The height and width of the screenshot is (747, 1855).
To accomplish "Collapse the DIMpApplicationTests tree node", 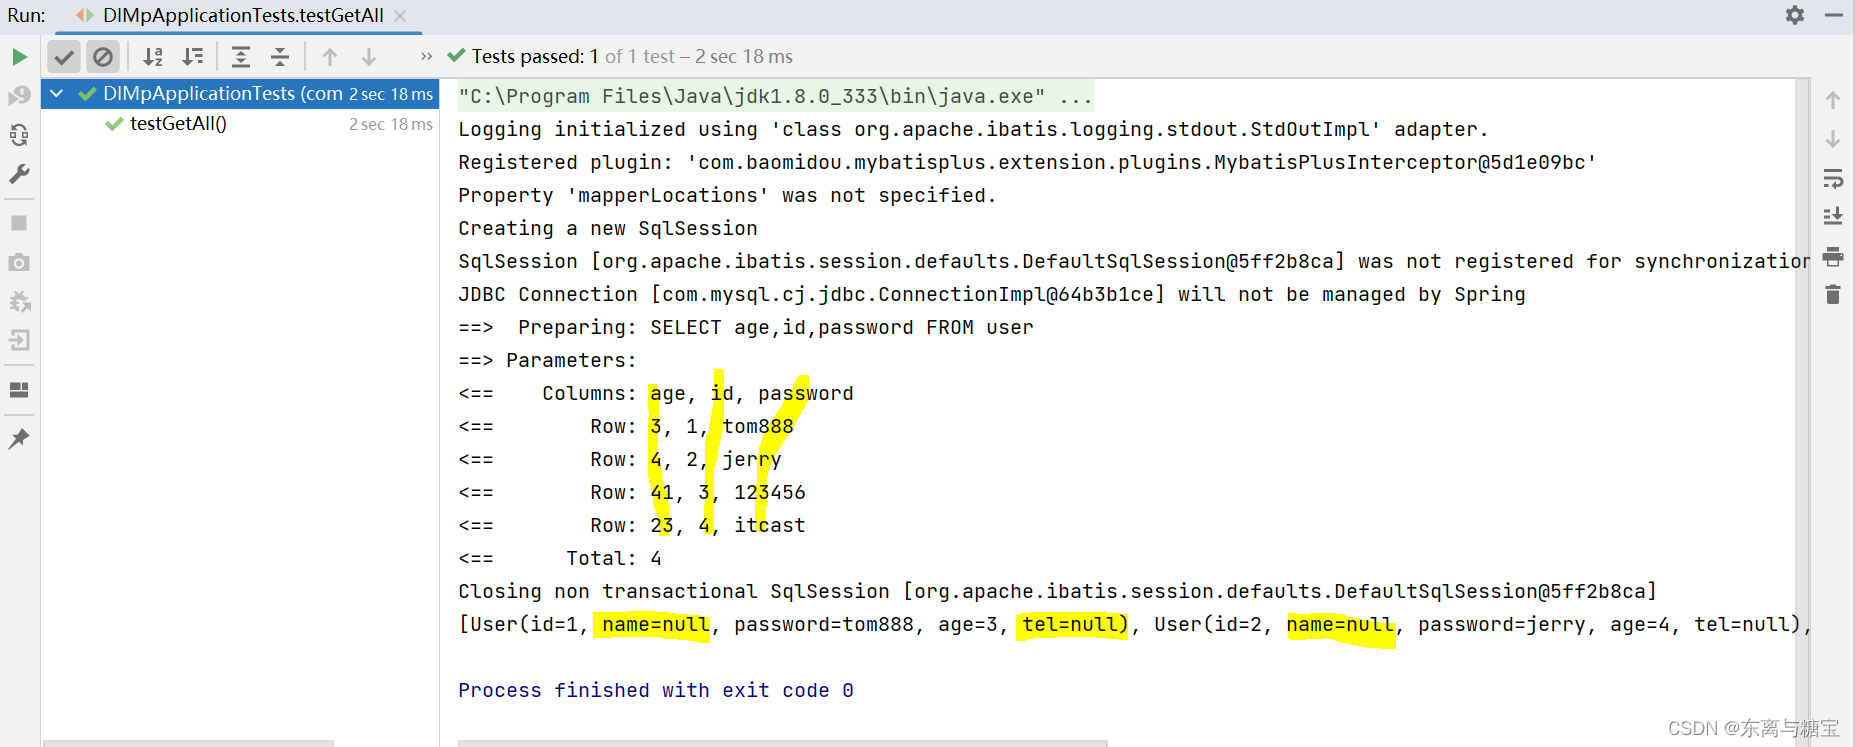I will point(57,94).
